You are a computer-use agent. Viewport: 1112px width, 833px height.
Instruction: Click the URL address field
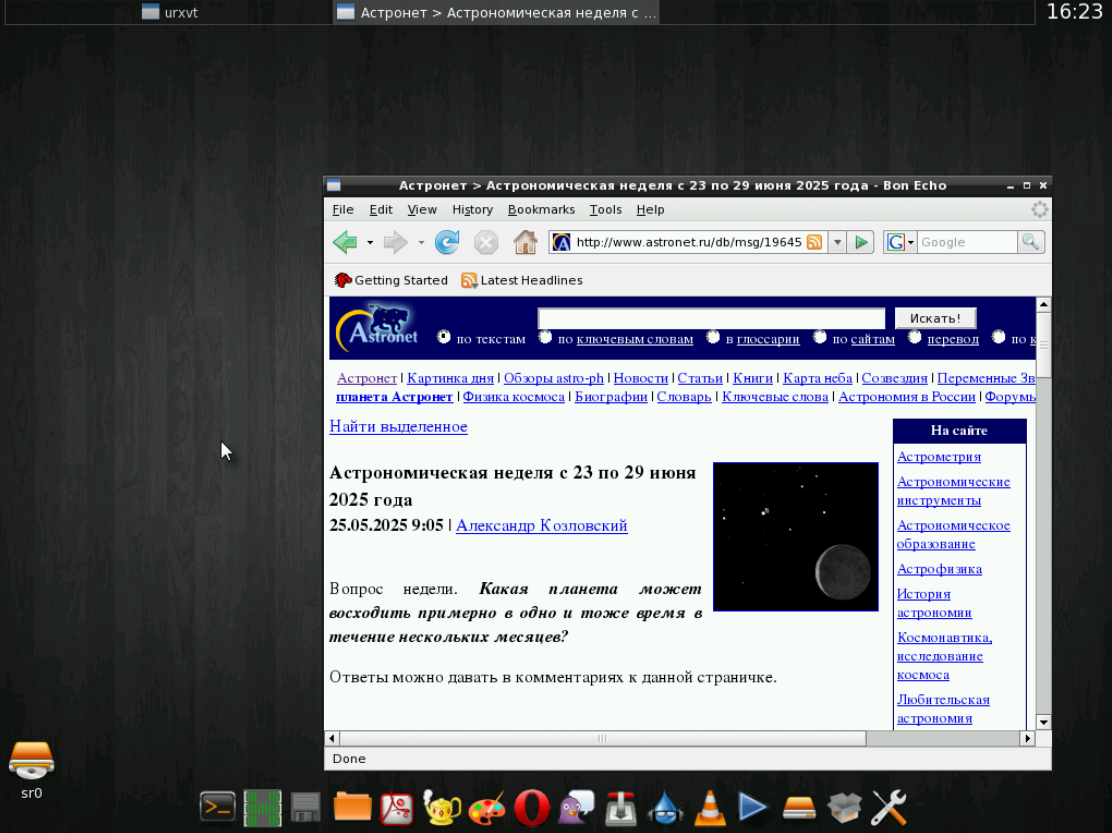click(x=688, y=242)
